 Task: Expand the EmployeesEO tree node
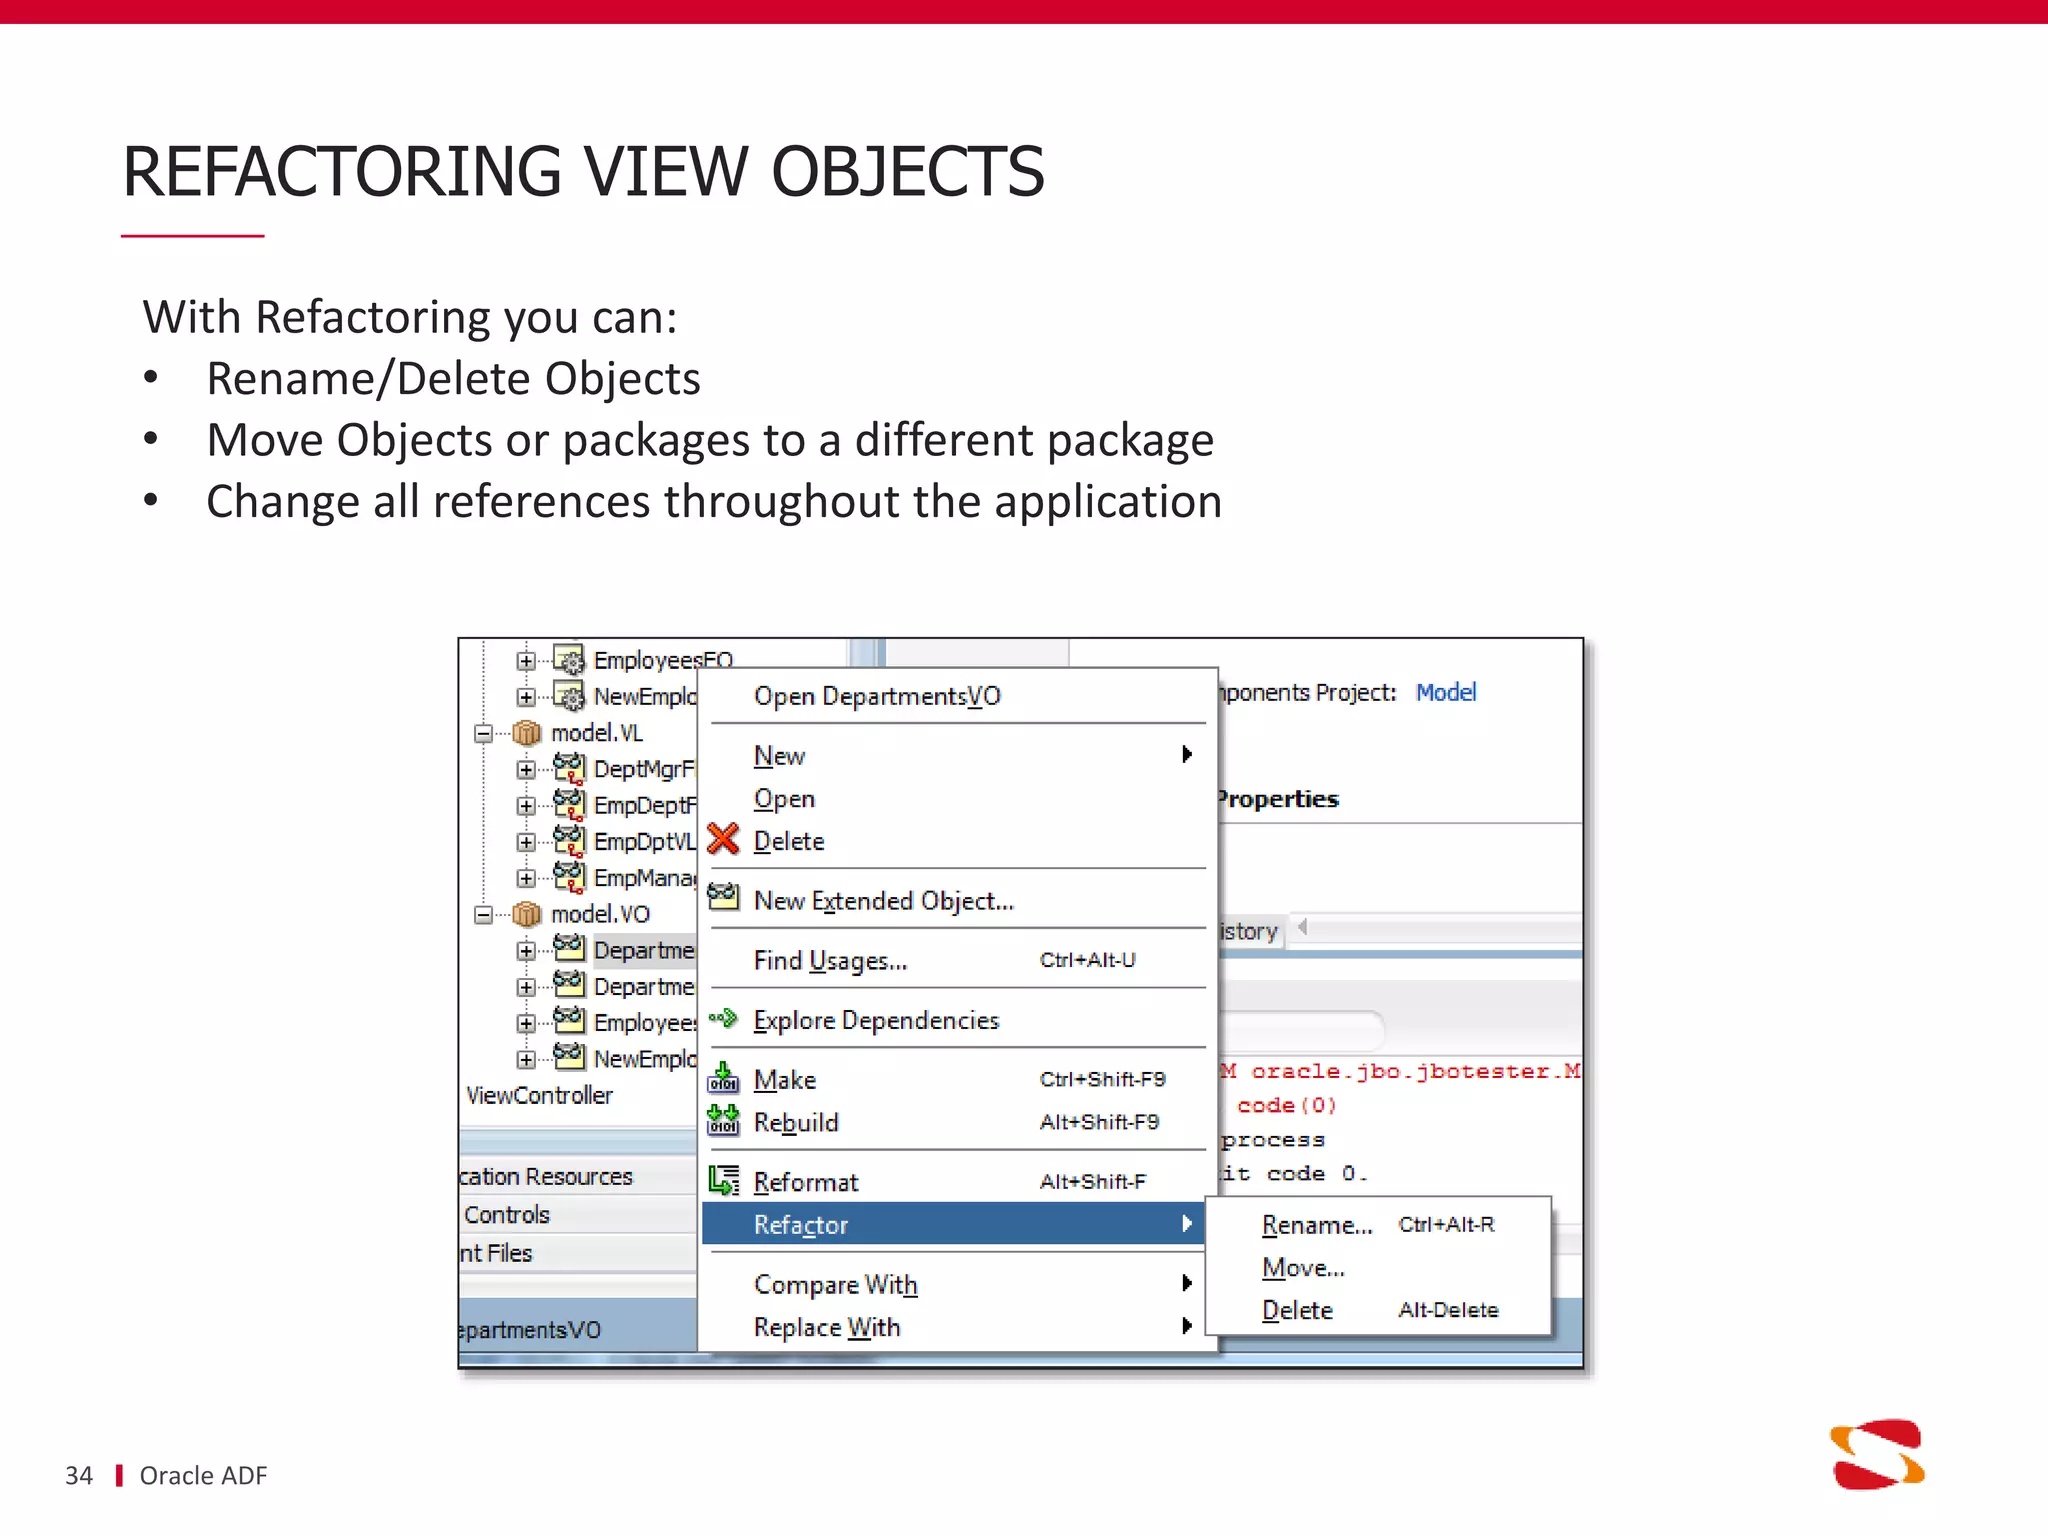pyautogui.click(x=526, y=661)
